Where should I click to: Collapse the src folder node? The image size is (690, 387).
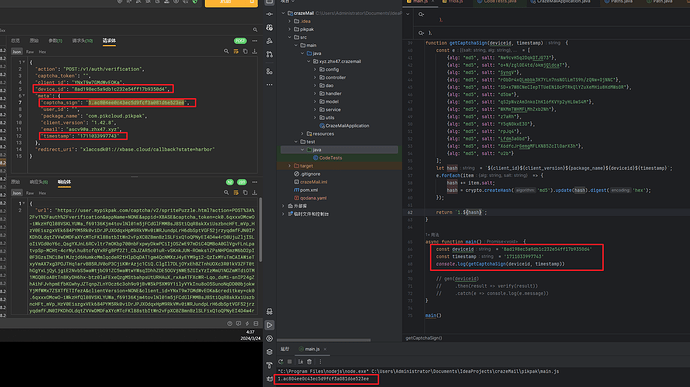click(290, 37)
